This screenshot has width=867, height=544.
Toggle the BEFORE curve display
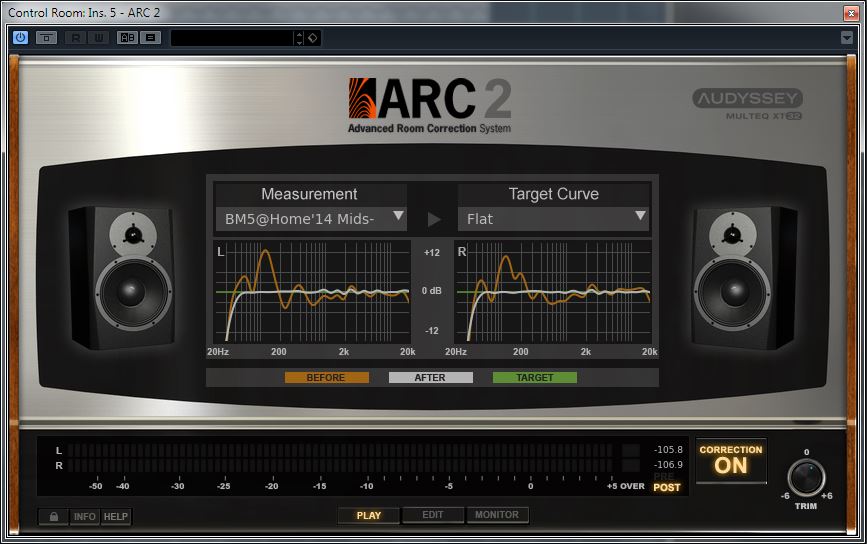[x=326, y=378]
